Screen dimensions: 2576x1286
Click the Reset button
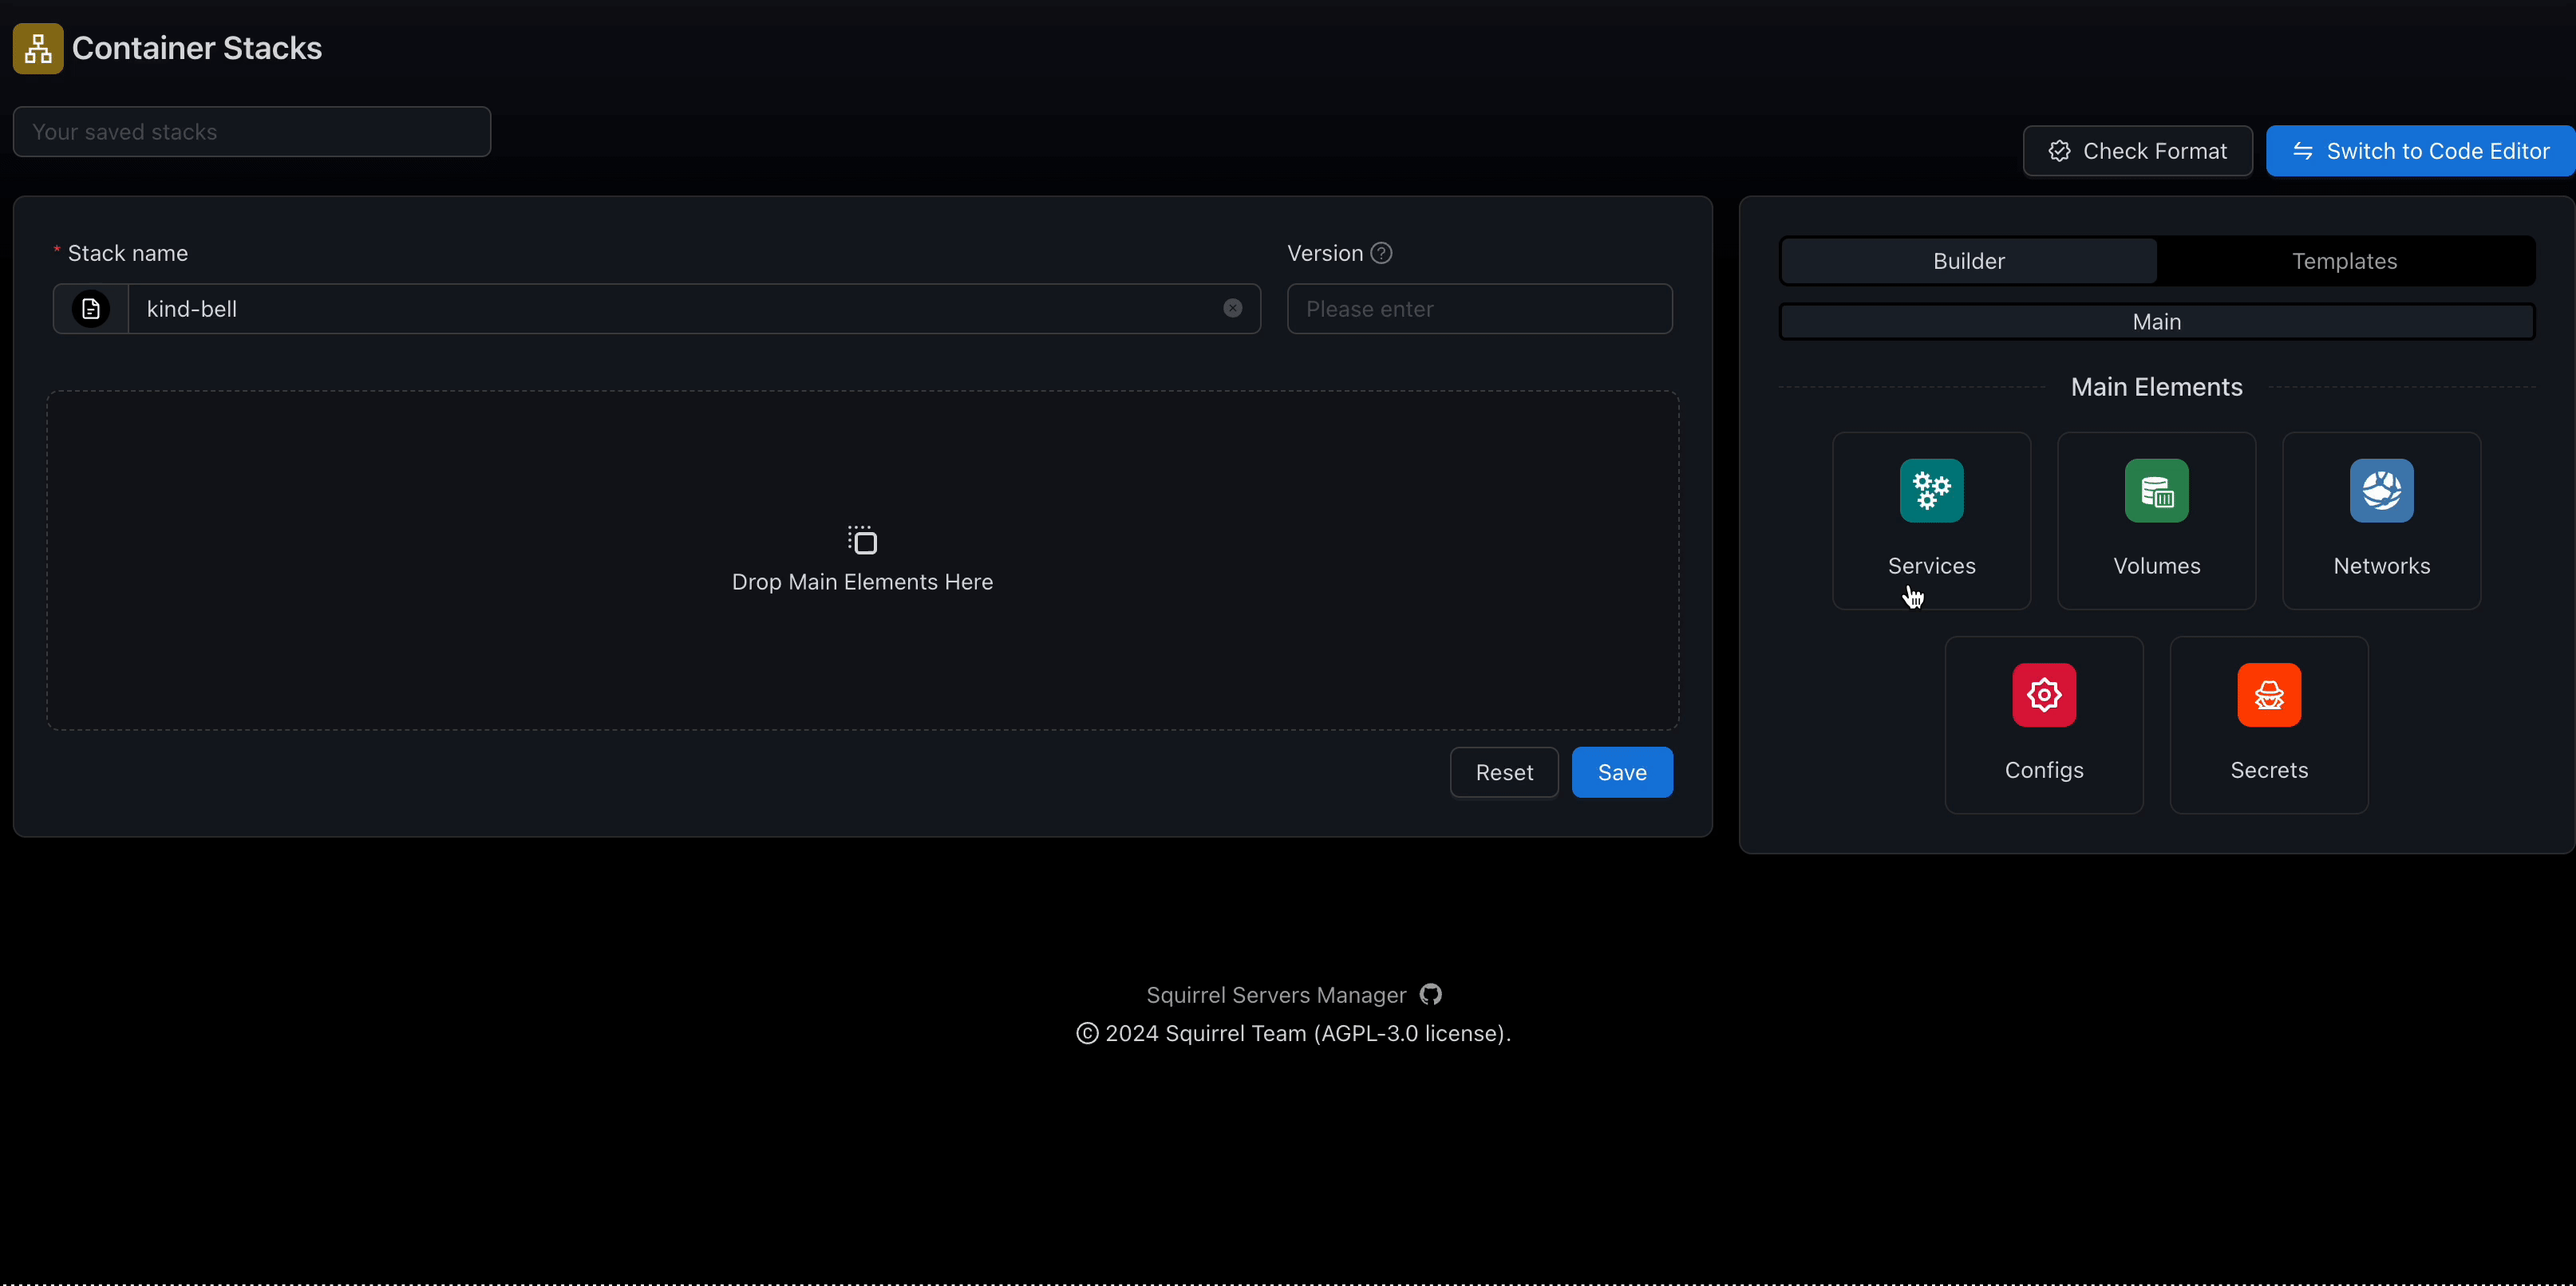click(1504, 772)
